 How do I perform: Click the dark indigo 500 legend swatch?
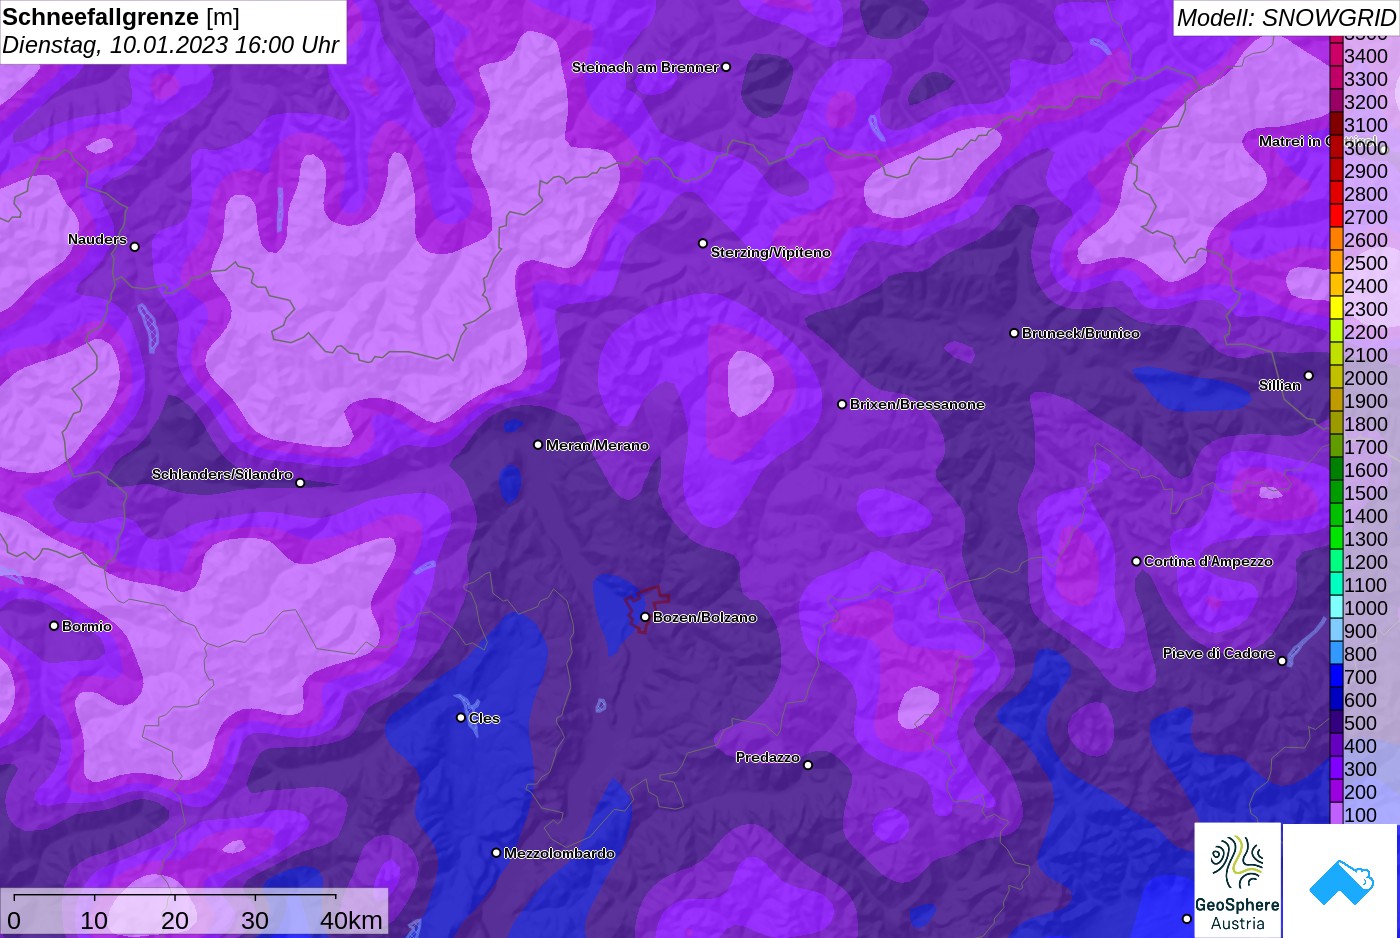[1336, 722]
